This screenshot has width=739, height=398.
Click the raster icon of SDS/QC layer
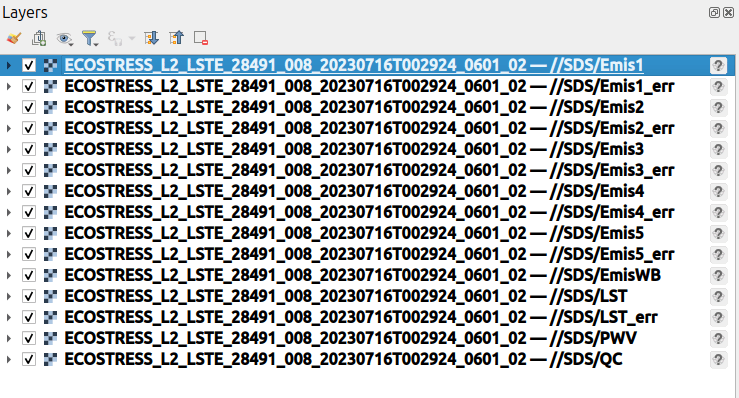click(x=50, y=359)
